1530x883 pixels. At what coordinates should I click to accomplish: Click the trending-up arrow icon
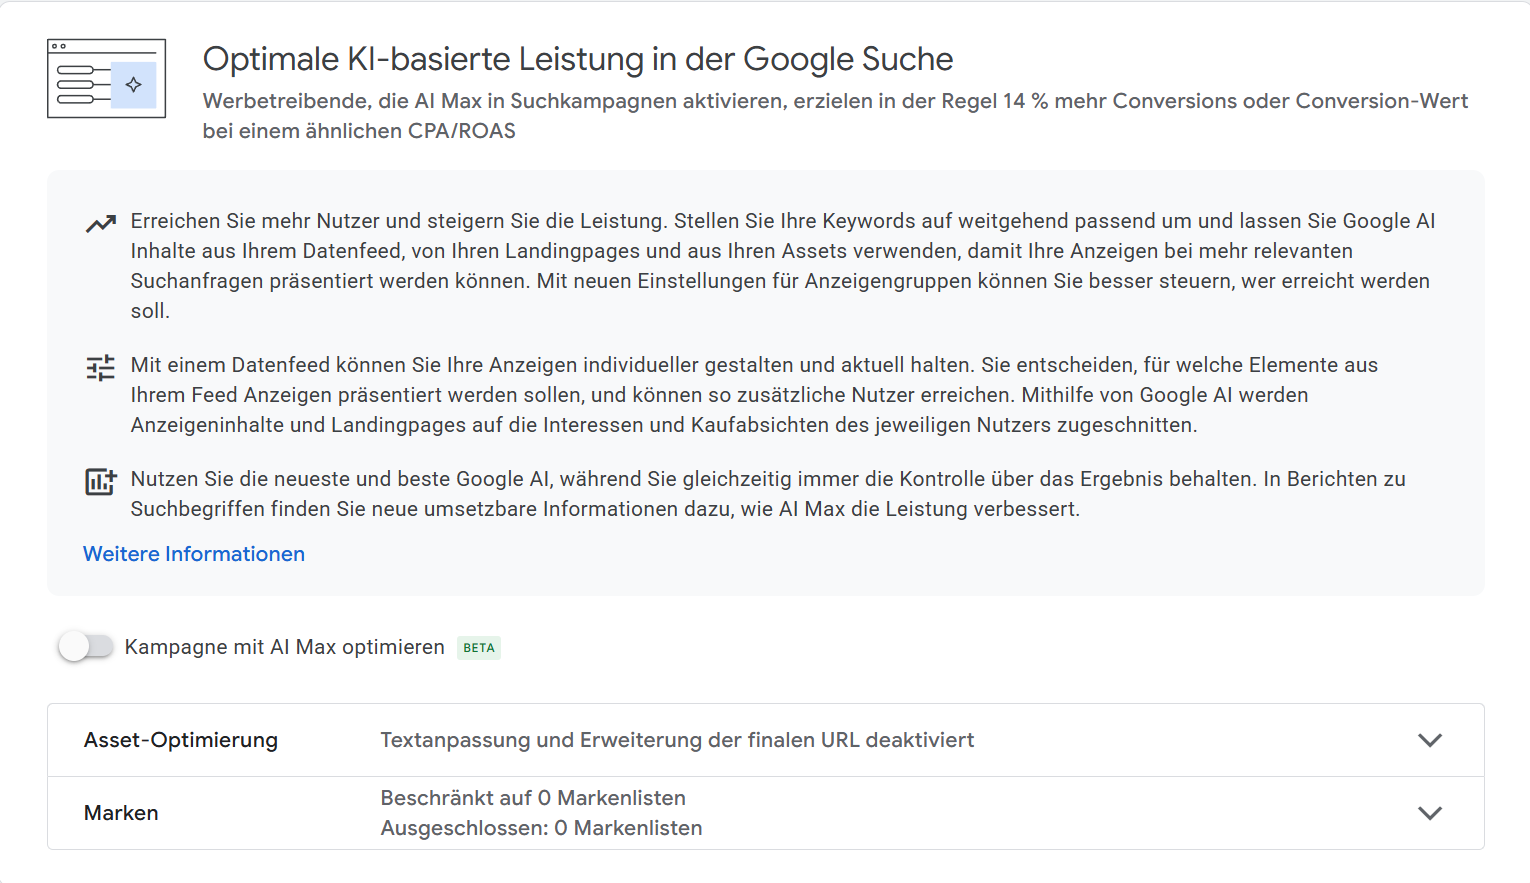tap(101, 224)
